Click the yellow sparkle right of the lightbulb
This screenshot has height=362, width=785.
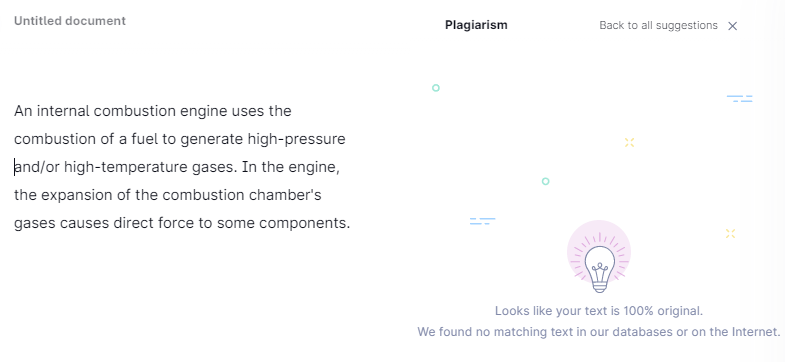click(x=730, y=233)
